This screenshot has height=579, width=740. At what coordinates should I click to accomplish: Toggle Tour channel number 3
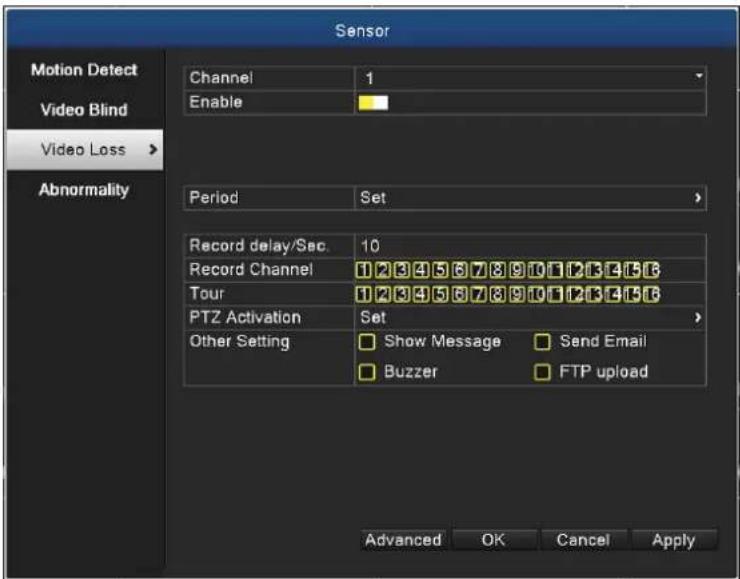coord(402,294)
